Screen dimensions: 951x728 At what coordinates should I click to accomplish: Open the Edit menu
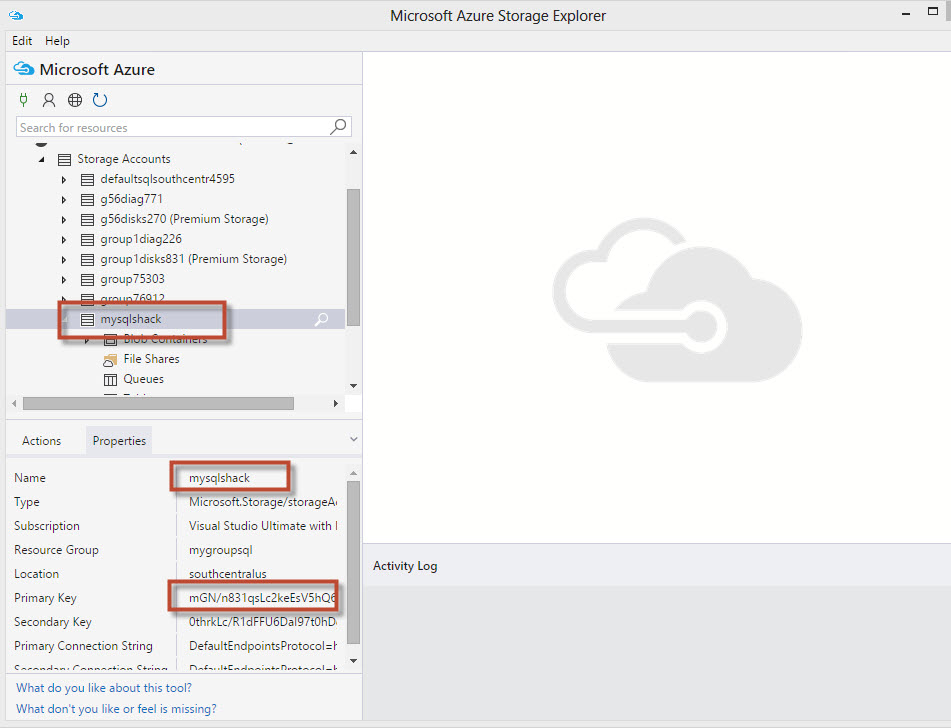(22, 41)
